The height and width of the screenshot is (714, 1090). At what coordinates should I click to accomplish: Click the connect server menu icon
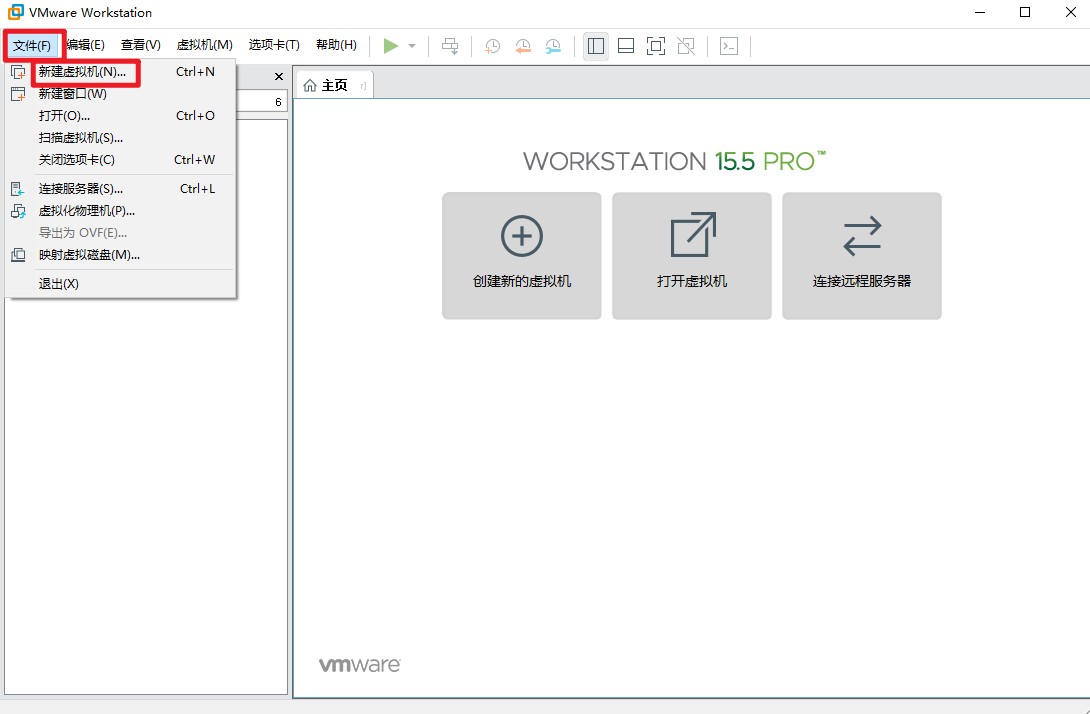point(18,188)
